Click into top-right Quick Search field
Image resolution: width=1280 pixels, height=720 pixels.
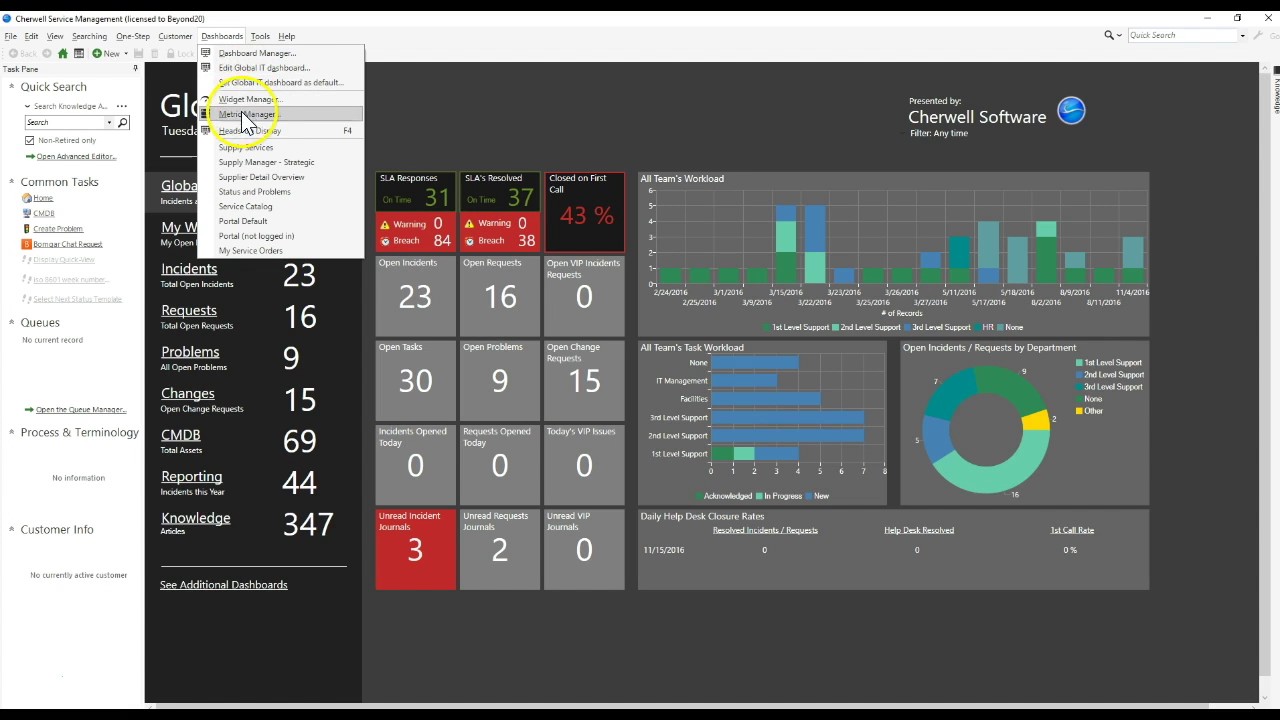point(1182,36)
